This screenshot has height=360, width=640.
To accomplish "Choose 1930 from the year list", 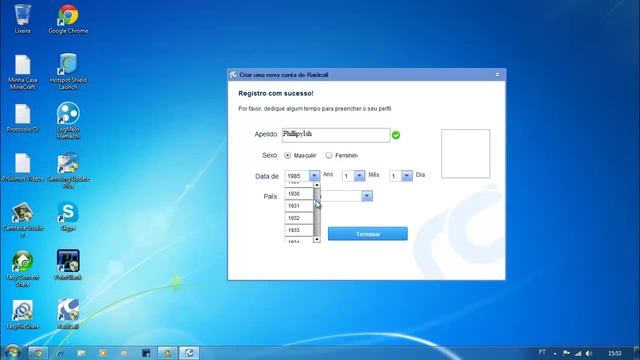I will coord(299,194).
